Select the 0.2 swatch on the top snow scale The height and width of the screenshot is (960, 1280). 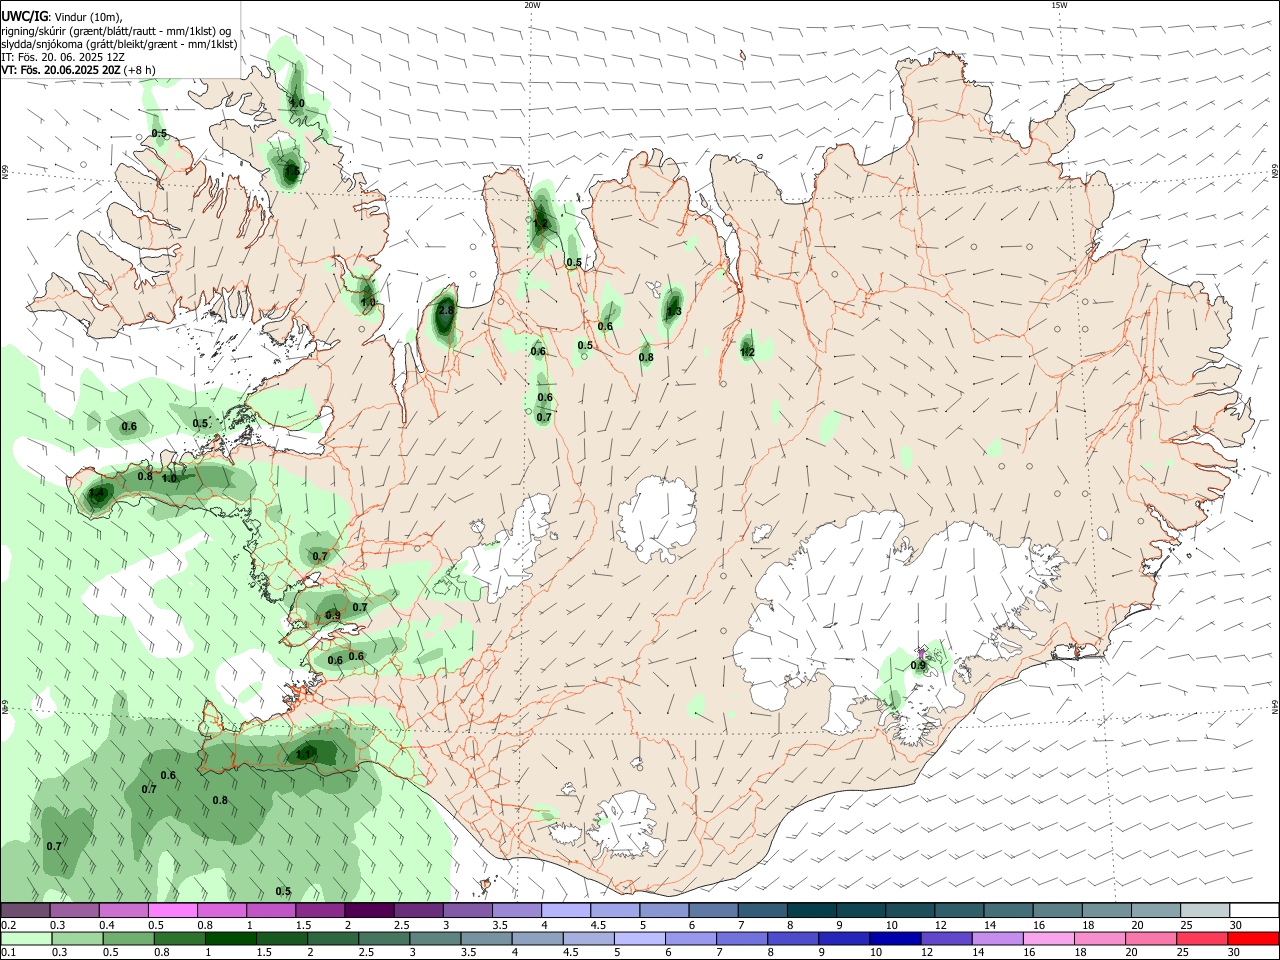[25, 911]
